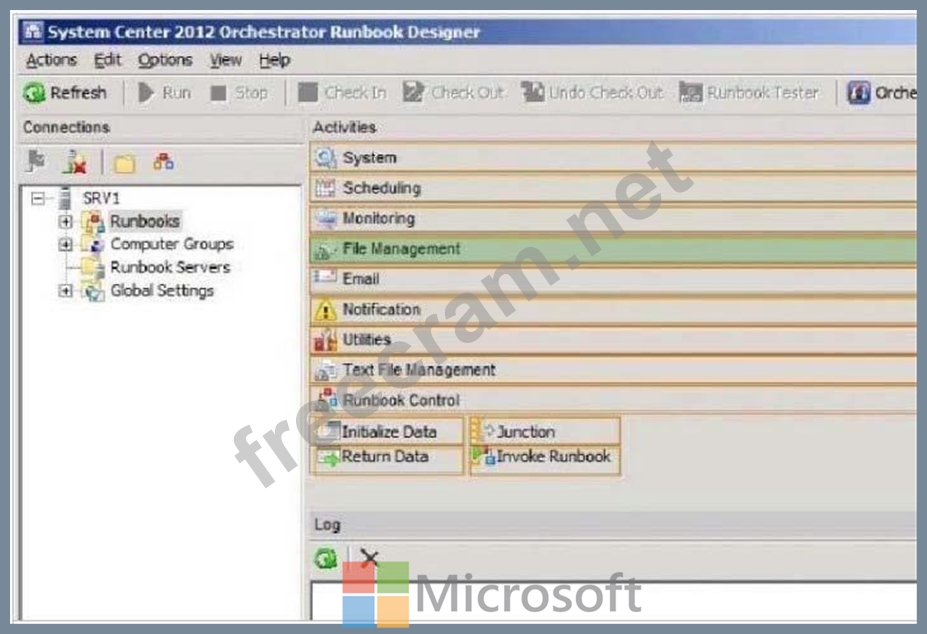Select the Junction activity
927x634 pixels.
[544, 432]
